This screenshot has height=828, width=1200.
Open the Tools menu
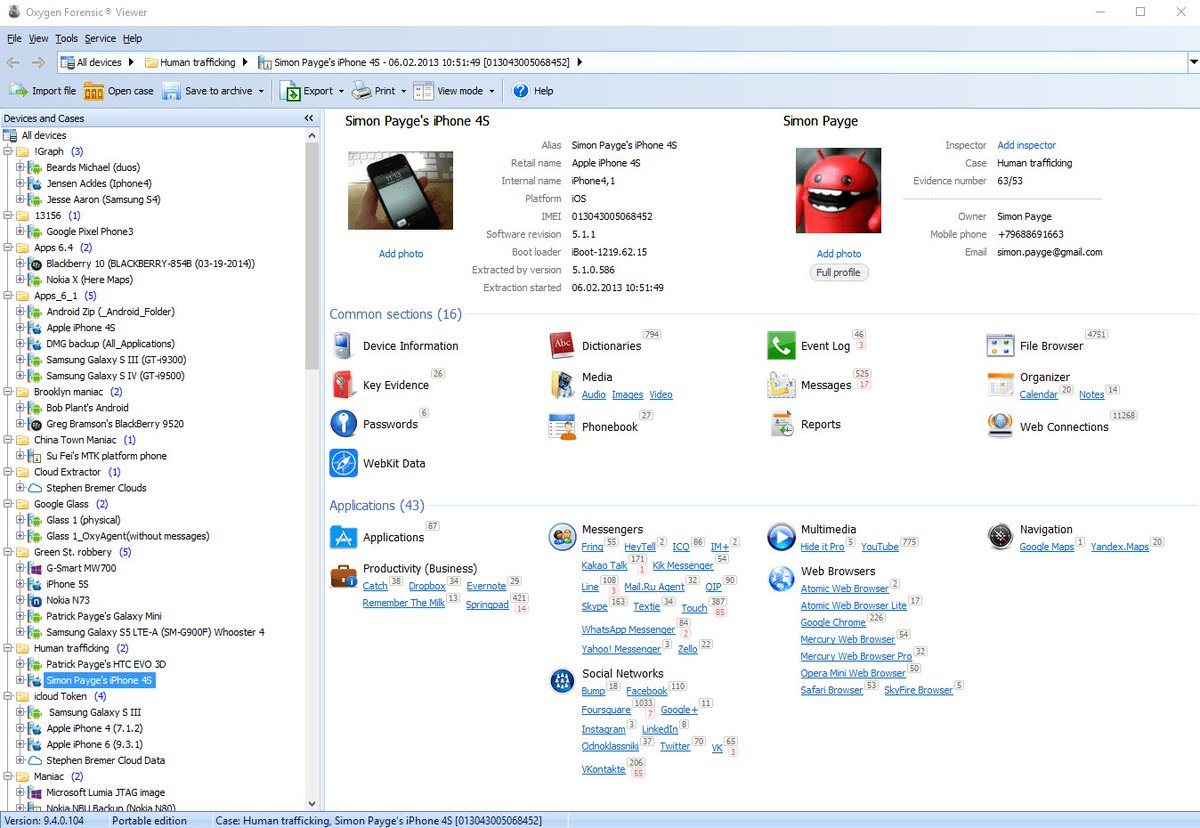pos(66,38)
